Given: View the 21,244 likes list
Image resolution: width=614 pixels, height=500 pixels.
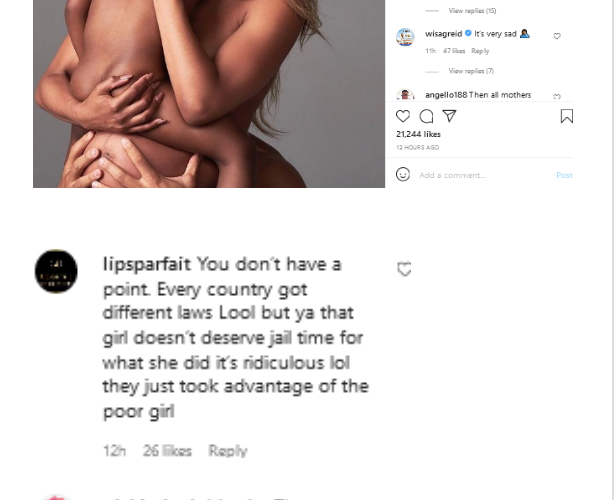Looking at the screenshot, I should point(418,133).
